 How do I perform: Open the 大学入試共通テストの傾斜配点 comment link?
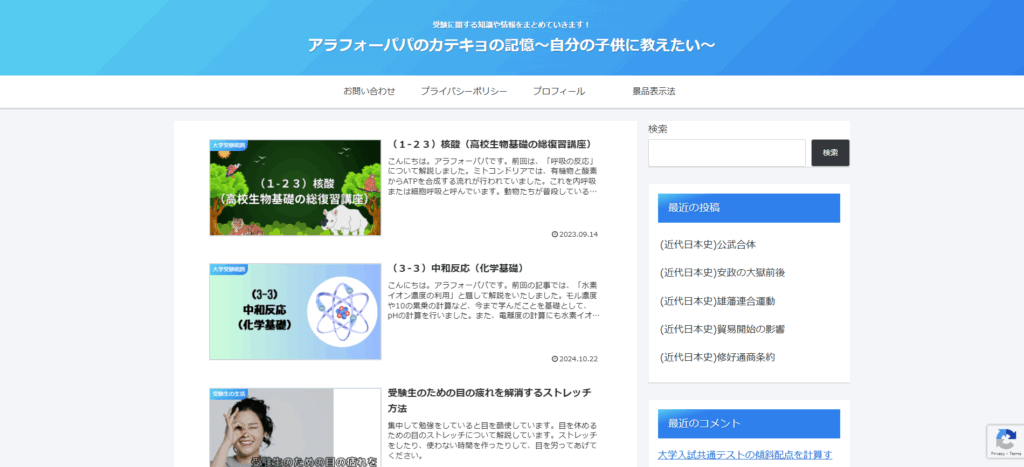[745, 455]
